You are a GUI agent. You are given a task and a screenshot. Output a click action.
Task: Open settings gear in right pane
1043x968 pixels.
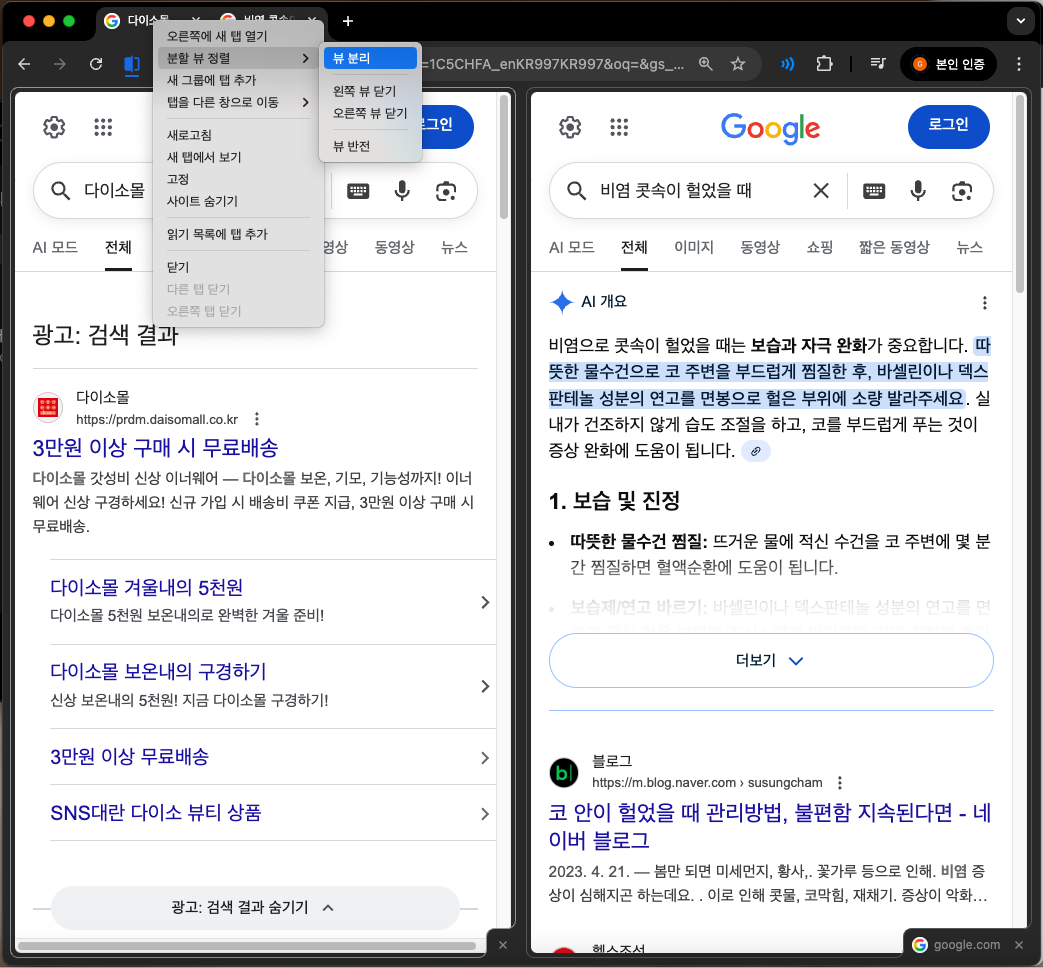tap(570, 127)
